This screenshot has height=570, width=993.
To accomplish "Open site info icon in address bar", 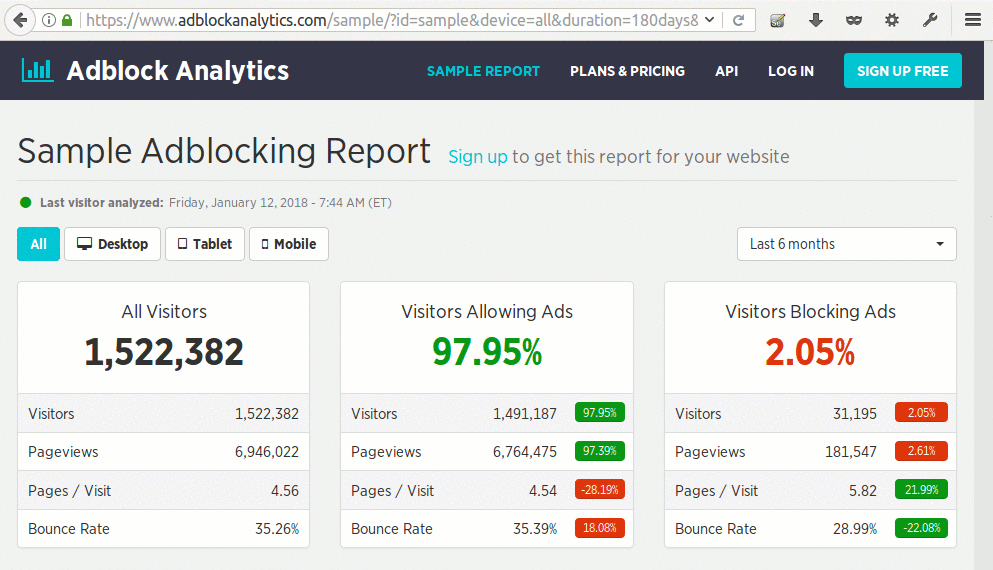I will click(49, 20).
